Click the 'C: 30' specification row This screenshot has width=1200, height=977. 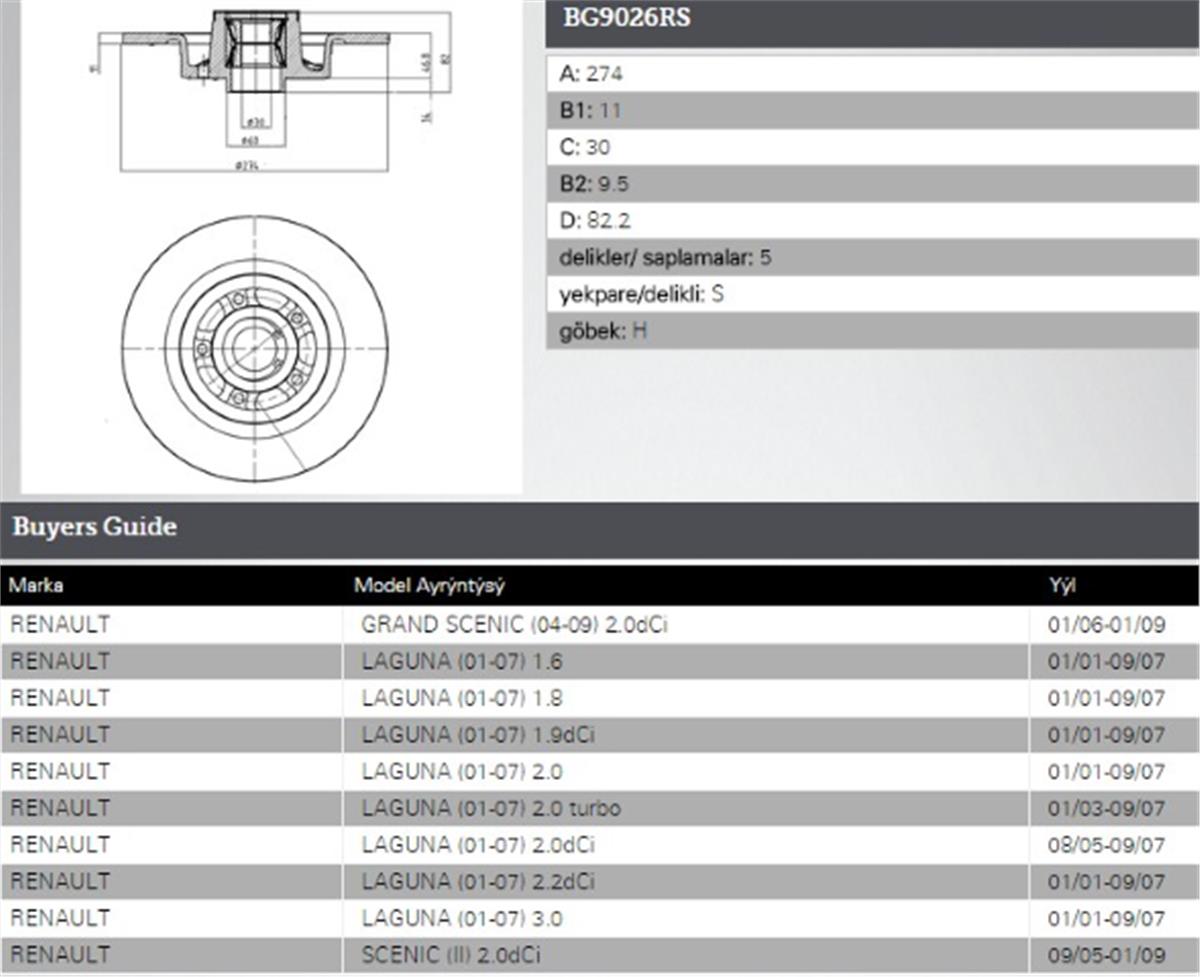[872, 147]
